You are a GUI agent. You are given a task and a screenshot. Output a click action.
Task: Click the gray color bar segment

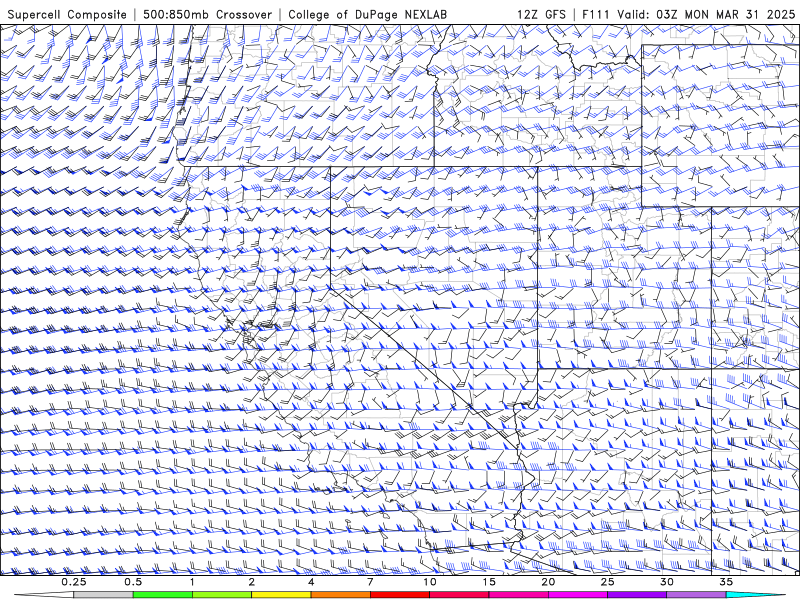104,595
